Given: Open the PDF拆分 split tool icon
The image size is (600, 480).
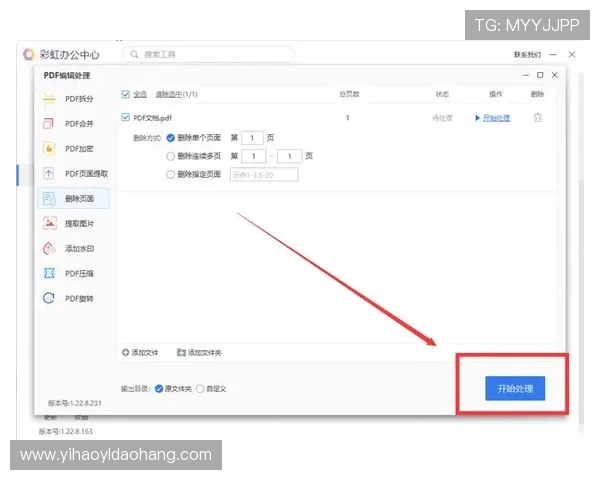Looking at the screenshot, I should click(49, 99).
